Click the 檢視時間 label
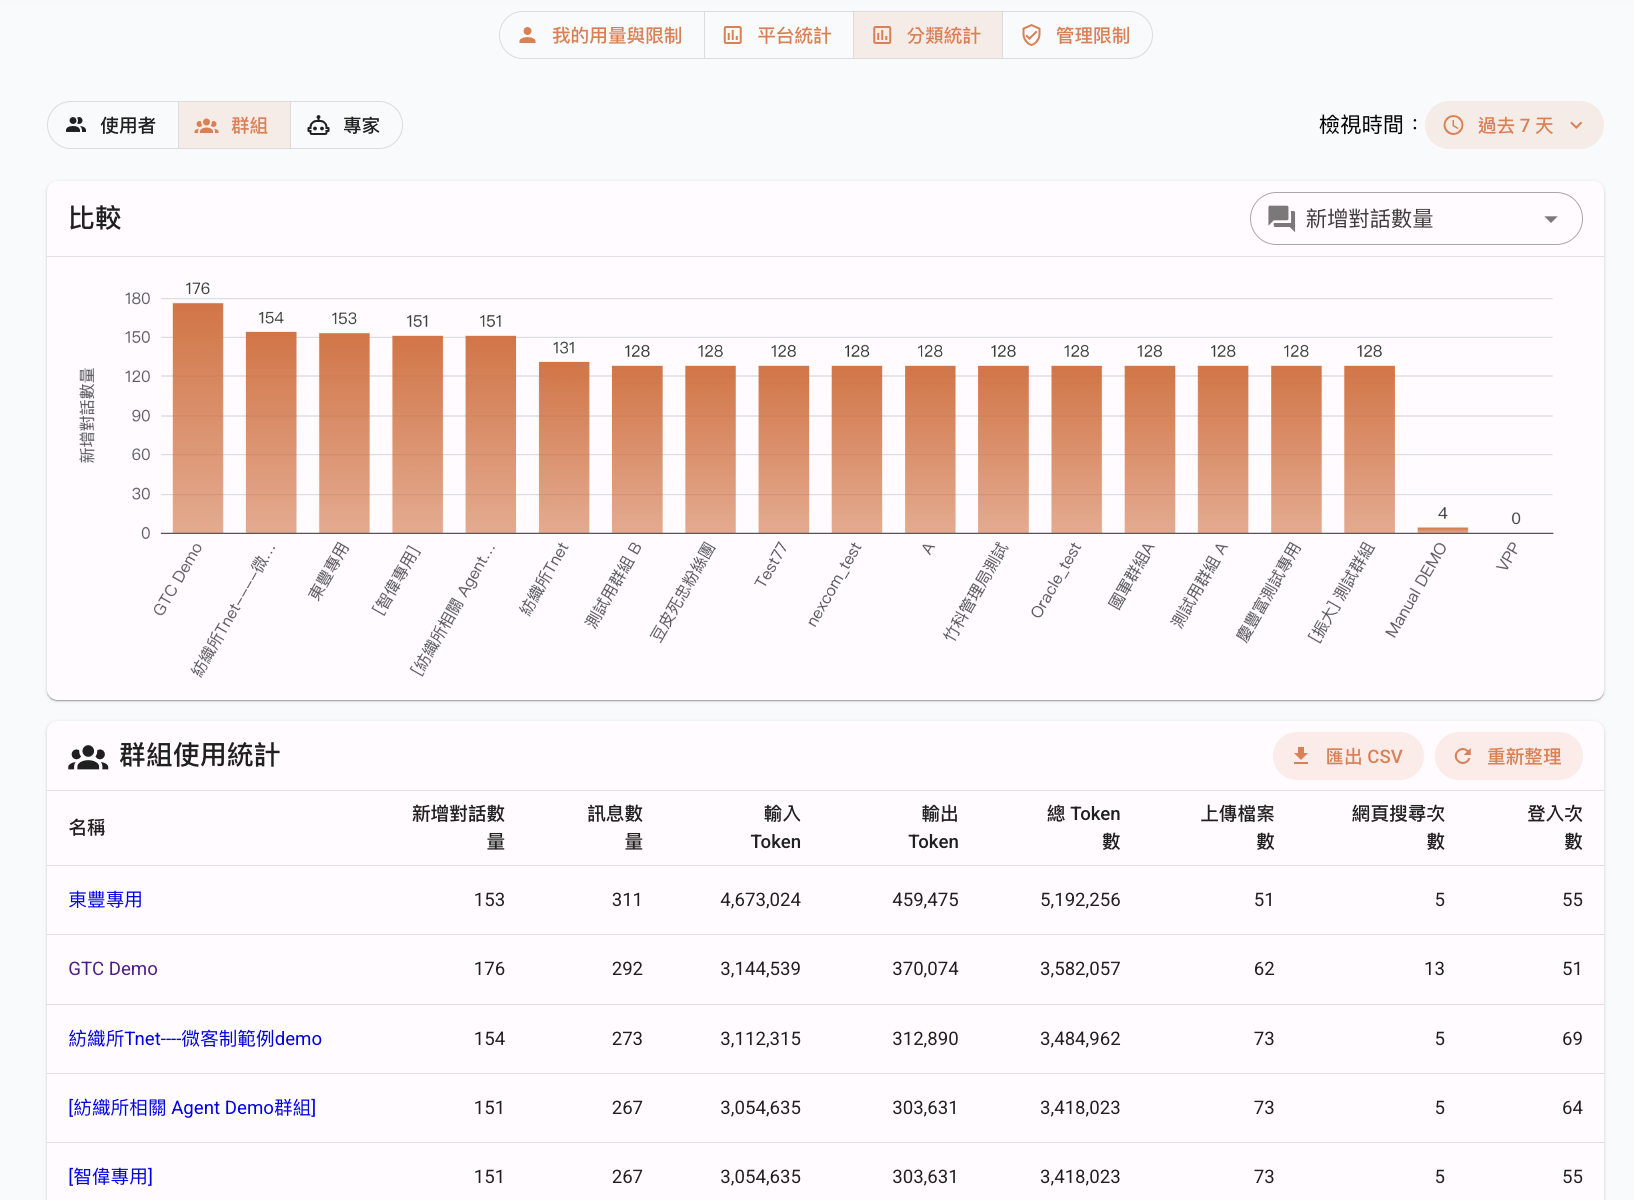1634x1200 pixels. (1369, 125)
